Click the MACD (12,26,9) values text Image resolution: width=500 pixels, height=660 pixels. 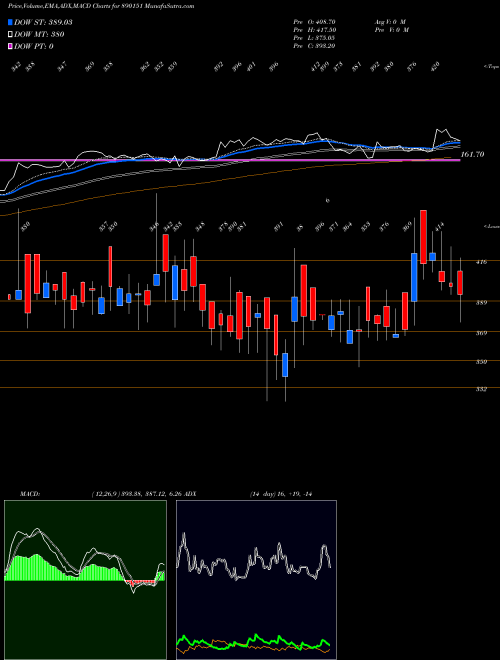point(136,494)
